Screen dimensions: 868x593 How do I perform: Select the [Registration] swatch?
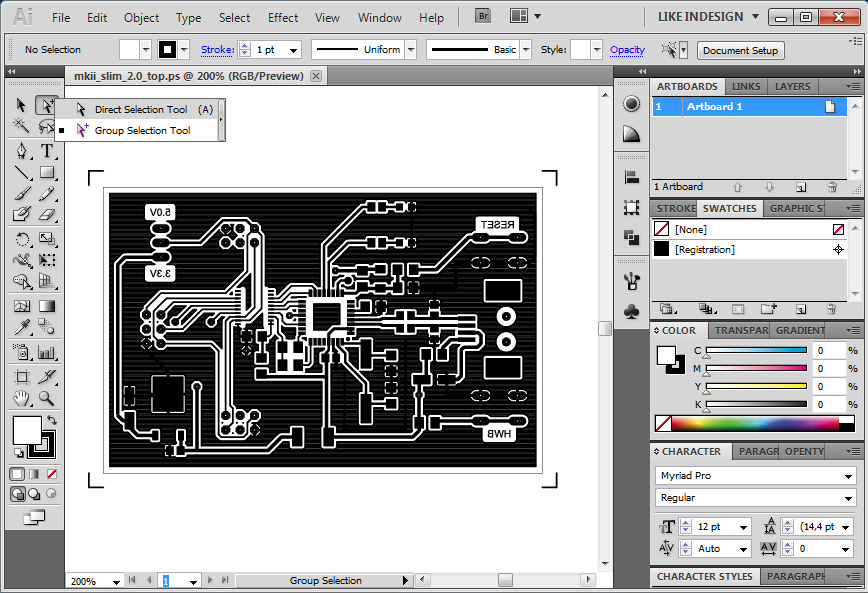749,250
